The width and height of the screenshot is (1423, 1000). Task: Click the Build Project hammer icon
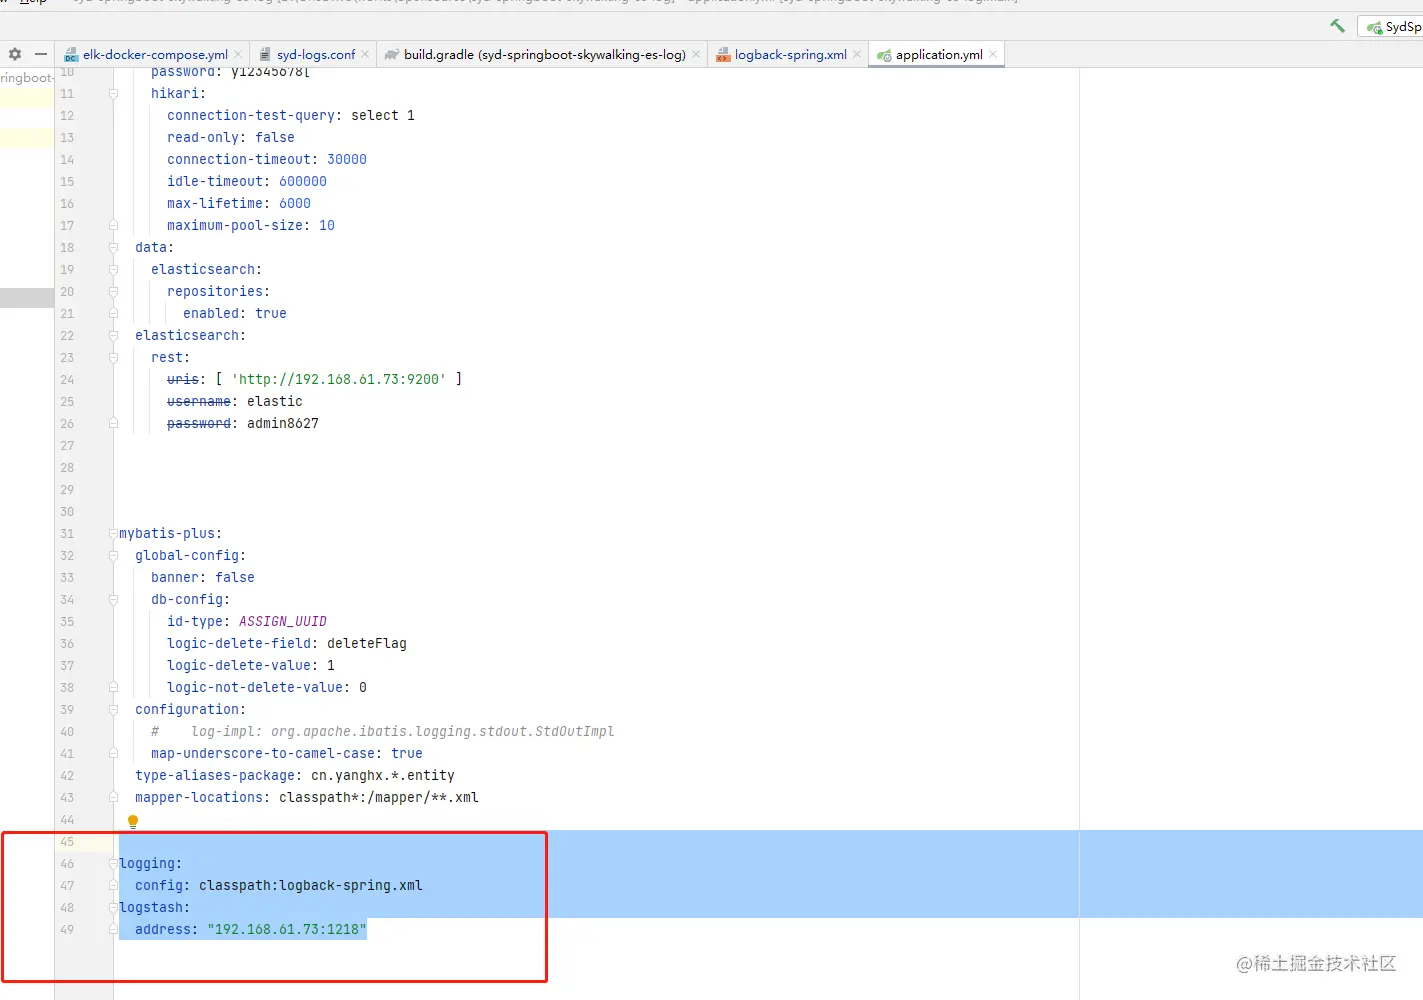tap(1337, 26)
